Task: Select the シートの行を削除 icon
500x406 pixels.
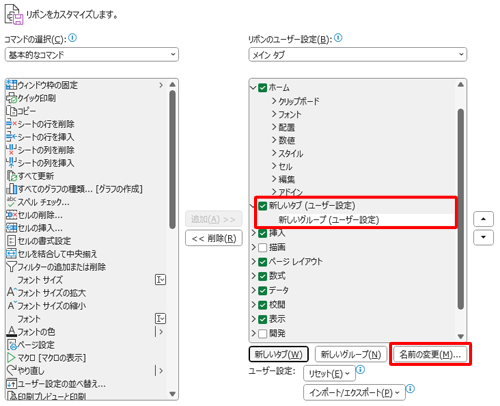Action: click(x=11, y=124)
